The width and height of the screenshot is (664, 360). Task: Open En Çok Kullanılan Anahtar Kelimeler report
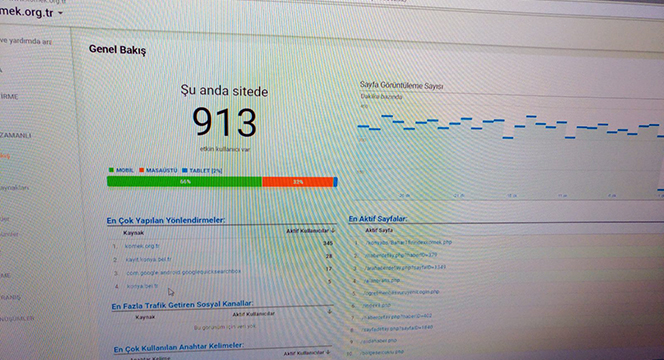(178, 347)
